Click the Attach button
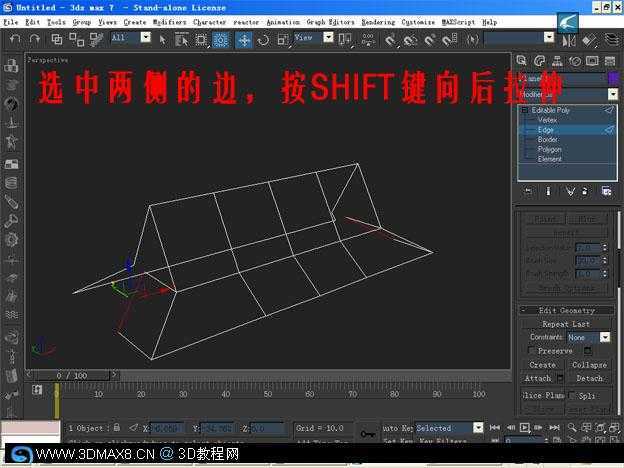The width and height of the screenshot is (624, 468). pyautogui.click(x=538, y=378)
